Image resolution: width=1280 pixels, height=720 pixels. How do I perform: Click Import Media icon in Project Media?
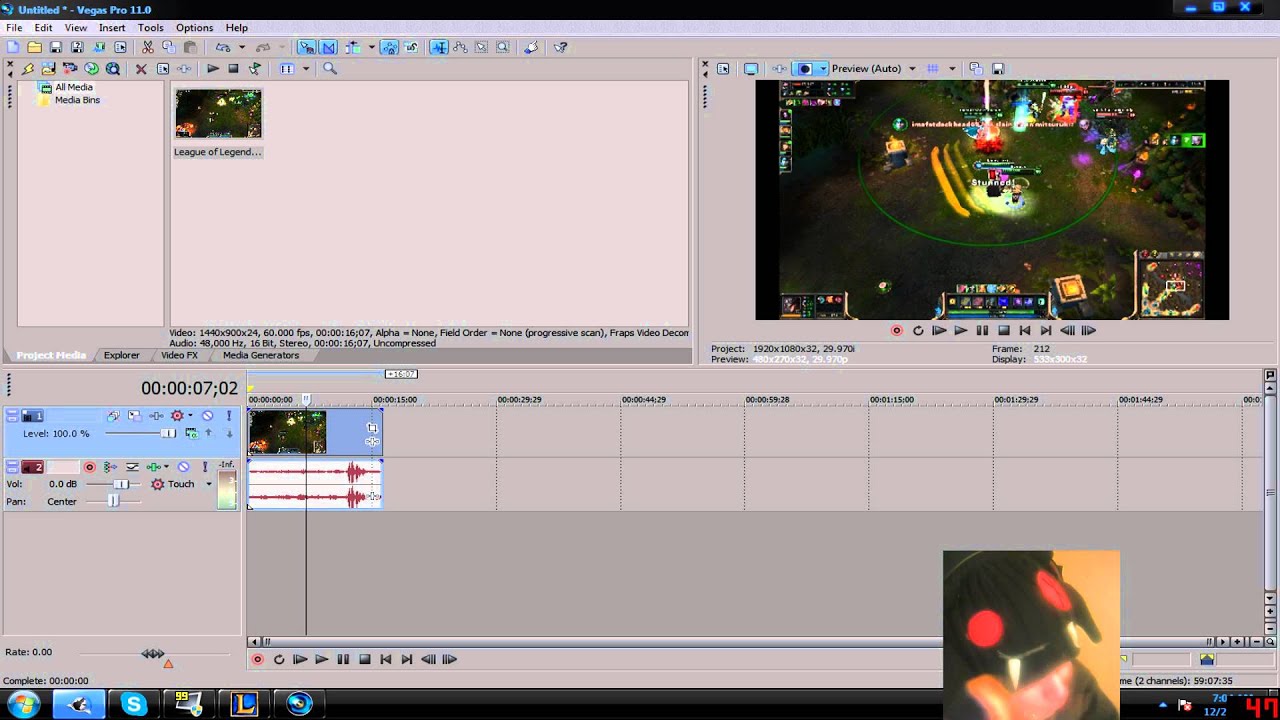pos(48,69)
